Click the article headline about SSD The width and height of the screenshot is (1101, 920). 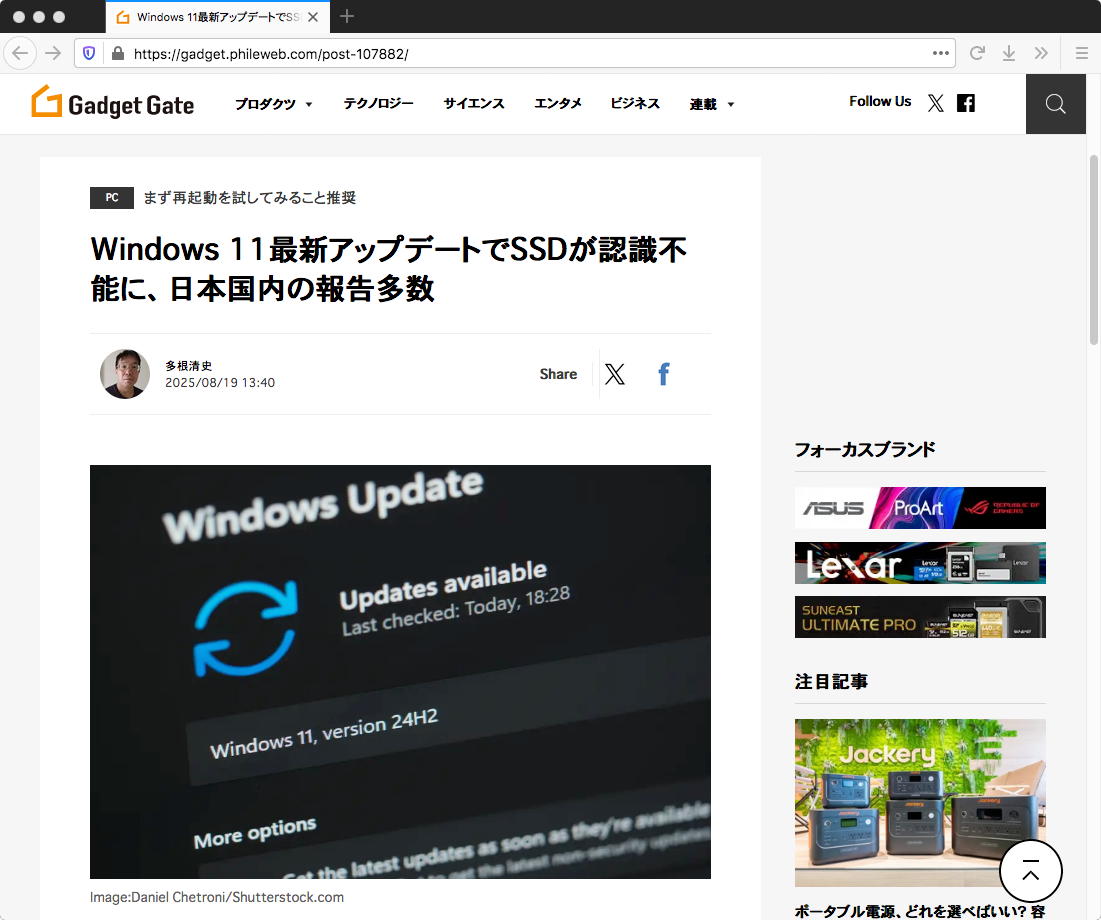(x=388, y=268)
